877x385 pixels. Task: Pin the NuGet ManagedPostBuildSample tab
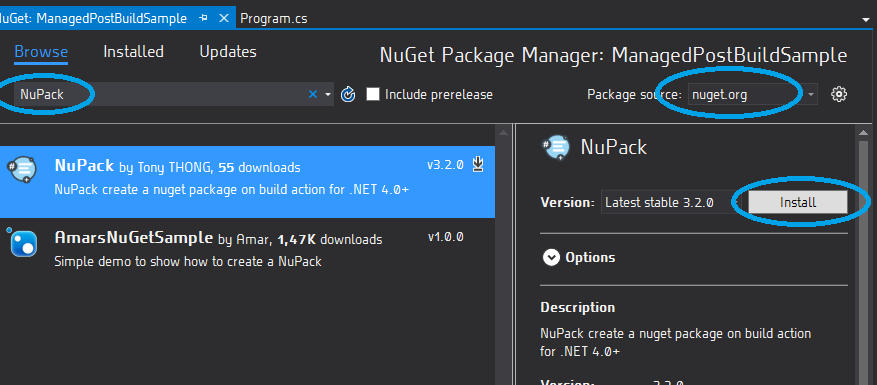(x=204, y=18)
